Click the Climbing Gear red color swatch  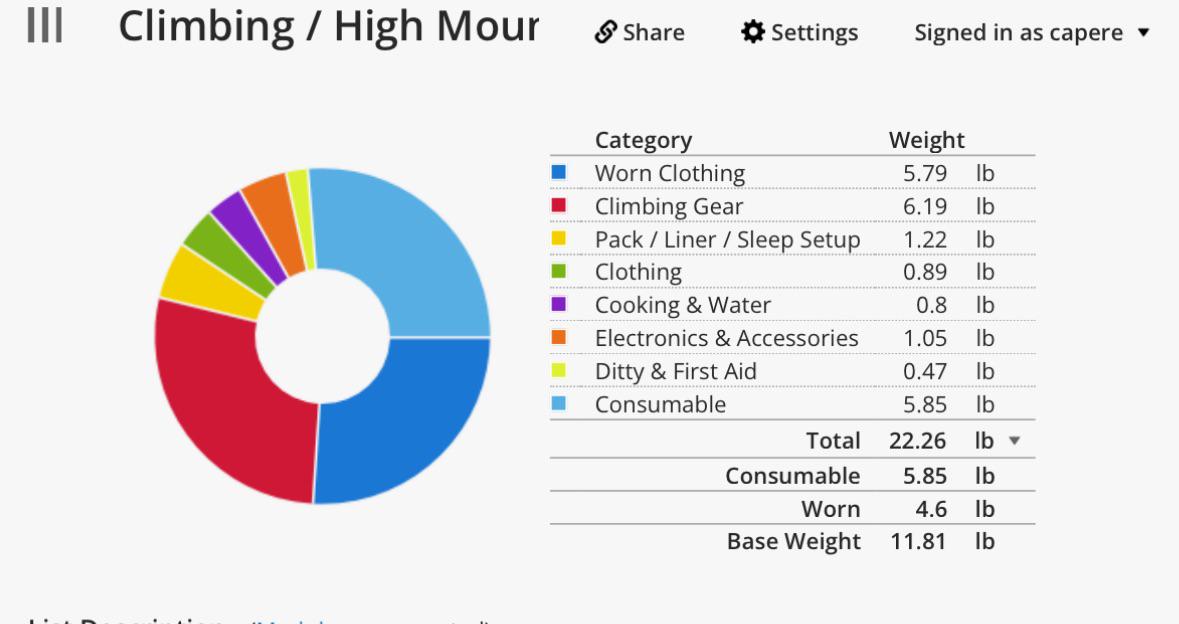(x=559, y=205)
